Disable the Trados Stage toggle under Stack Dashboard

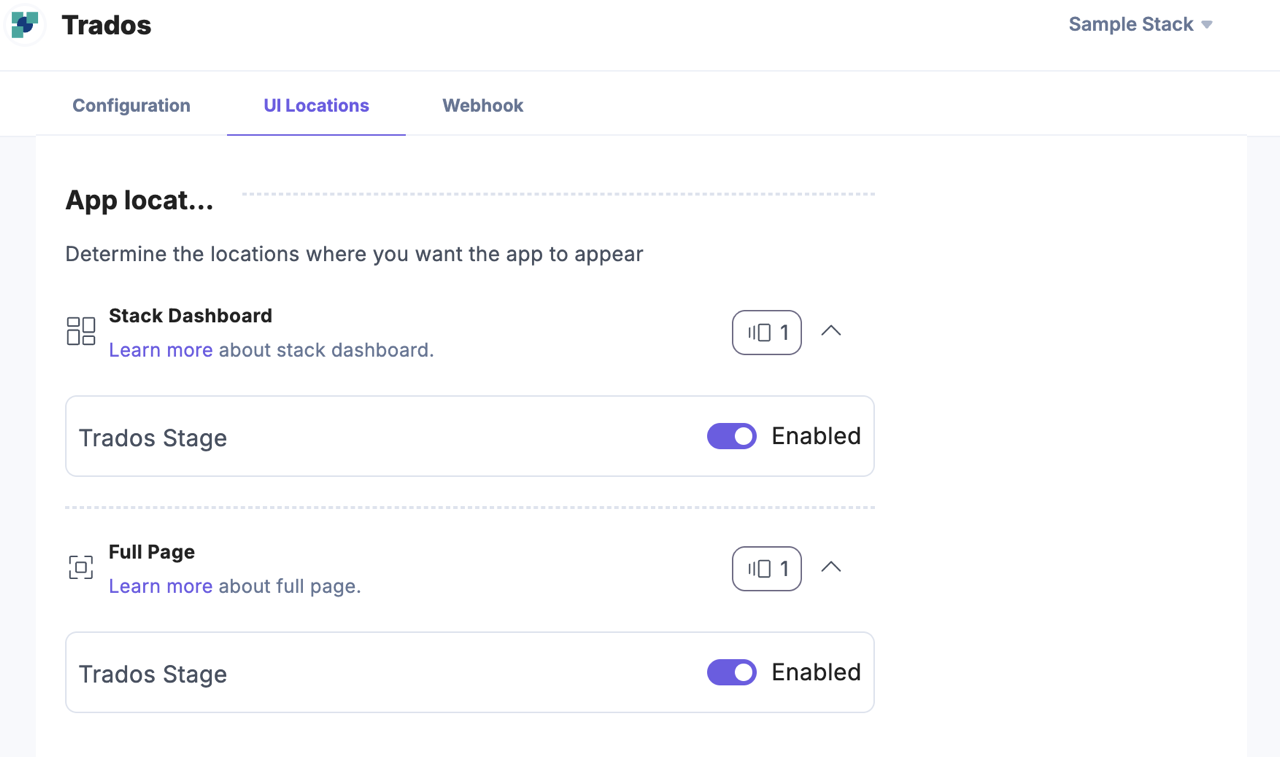click(732, 436)
